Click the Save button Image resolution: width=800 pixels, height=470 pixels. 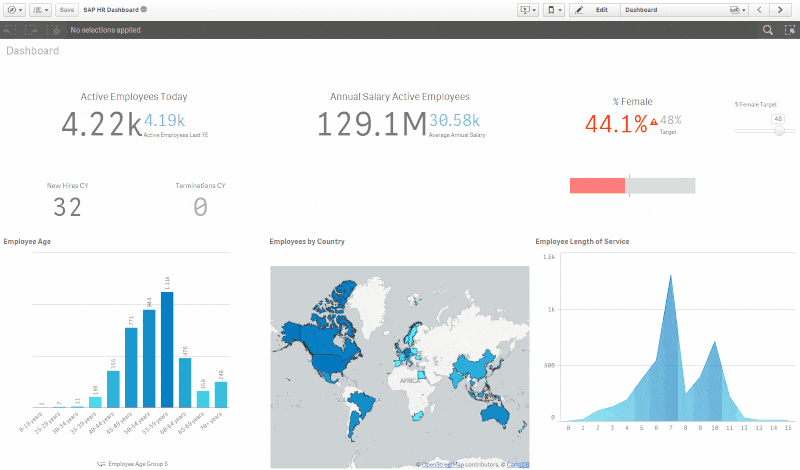coord(67,9)
